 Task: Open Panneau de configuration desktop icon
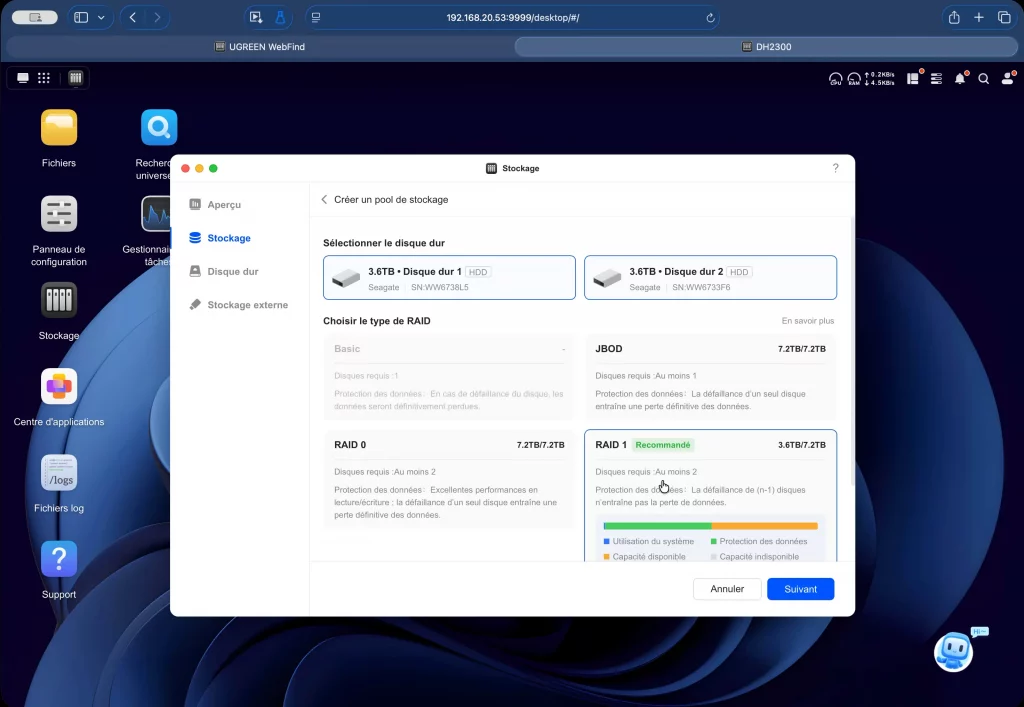59,214
